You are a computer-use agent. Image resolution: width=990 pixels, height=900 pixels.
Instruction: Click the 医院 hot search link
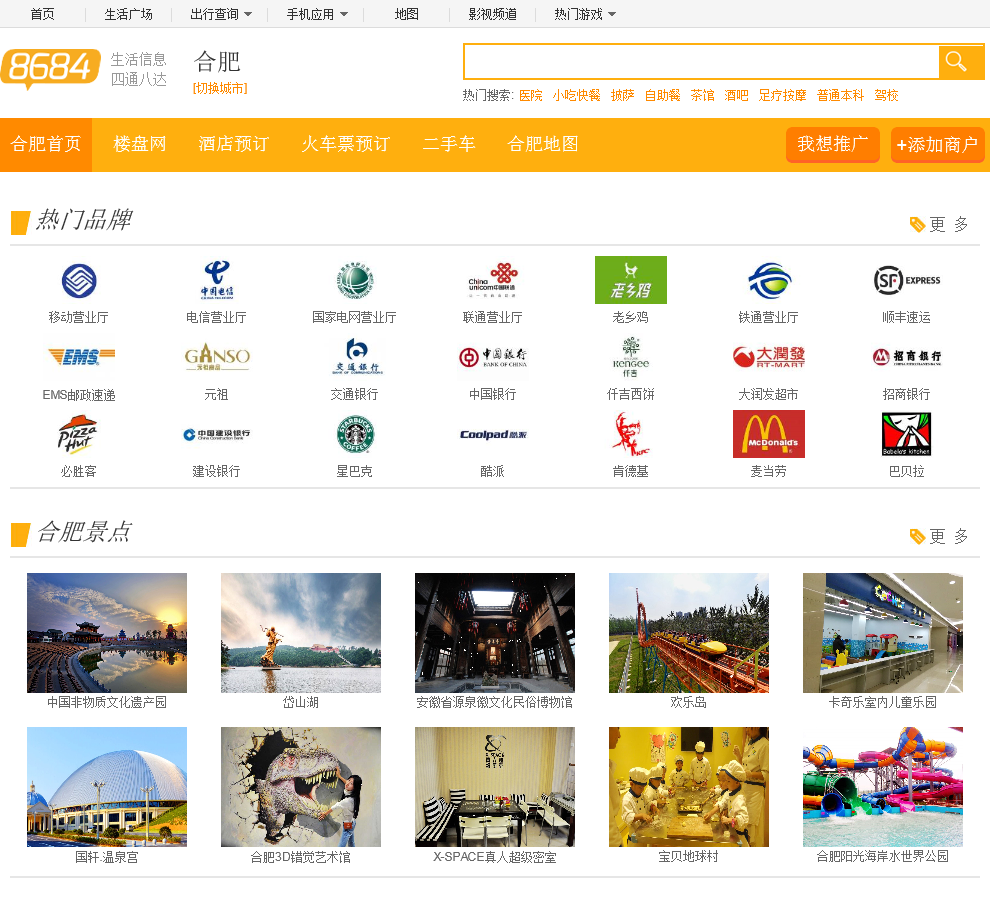coord(531,95)
